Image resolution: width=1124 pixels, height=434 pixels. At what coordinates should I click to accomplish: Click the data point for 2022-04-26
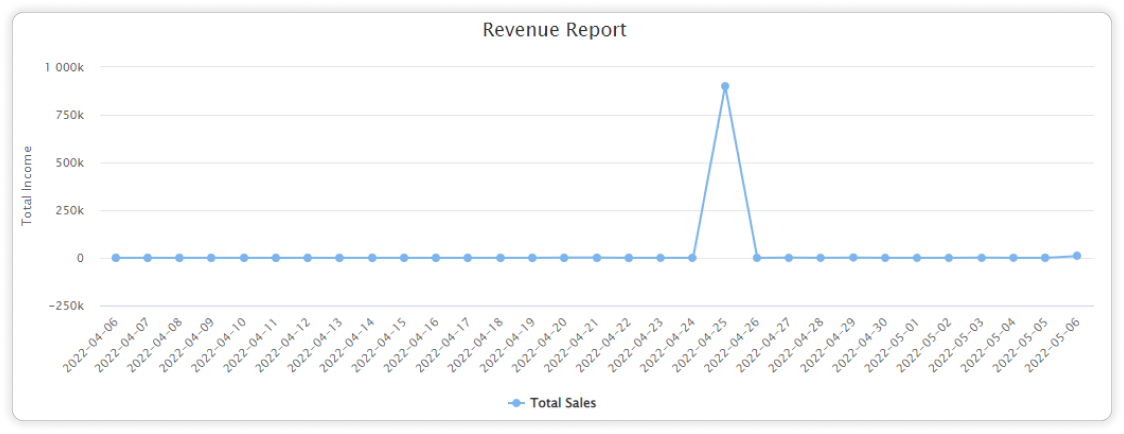tap(757, 258)
